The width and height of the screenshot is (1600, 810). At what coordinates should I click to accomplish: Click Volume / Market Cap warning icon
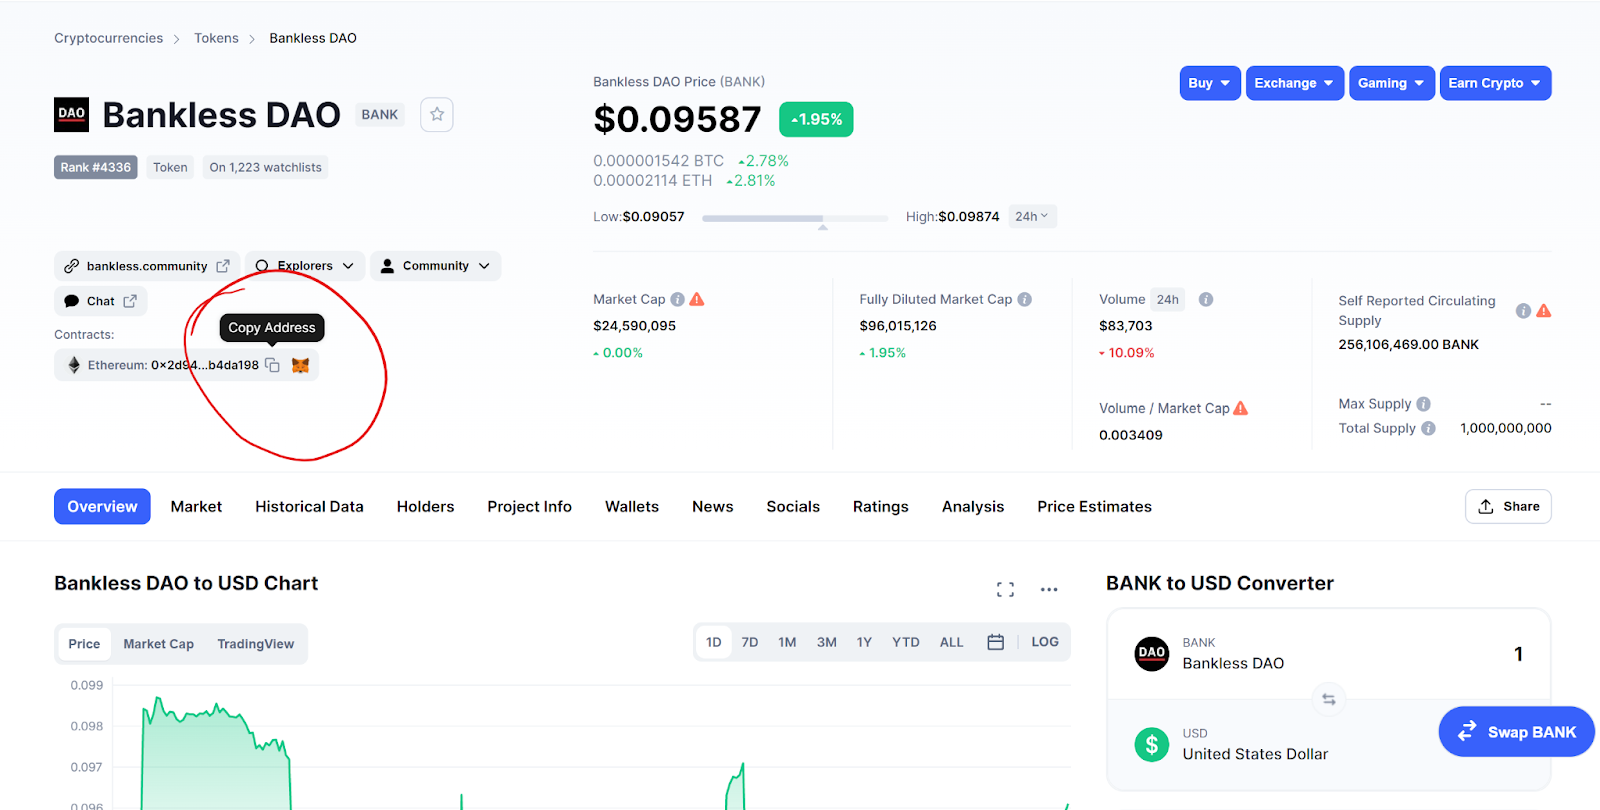point(1241,408)
